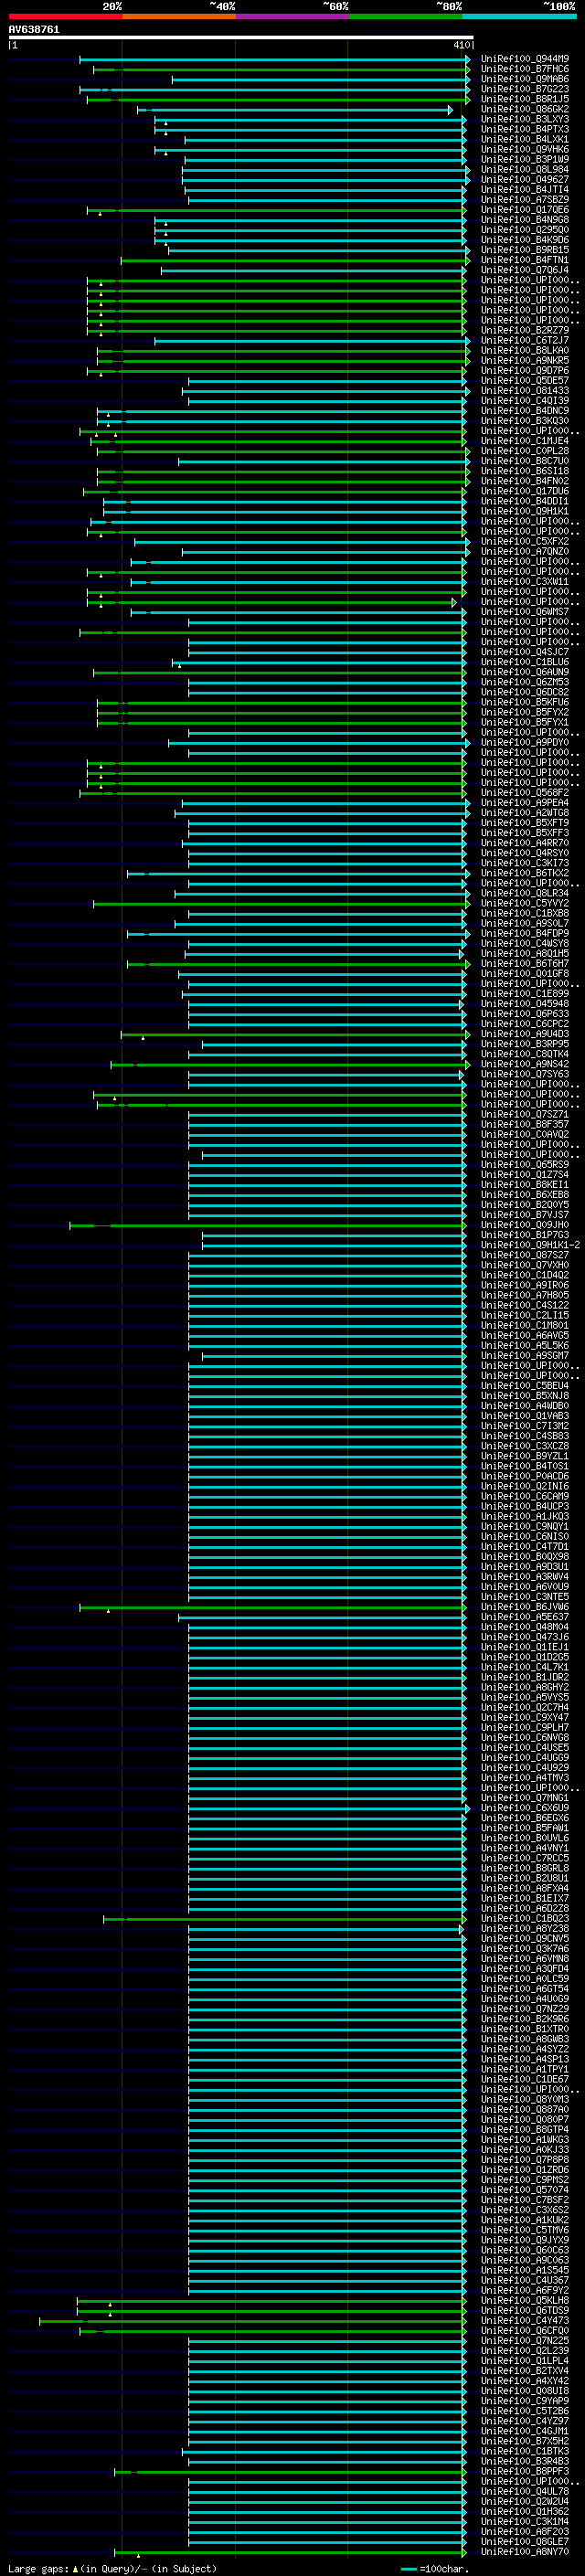Select the UniRef100_A9IR06 label

pos(525,1285)
